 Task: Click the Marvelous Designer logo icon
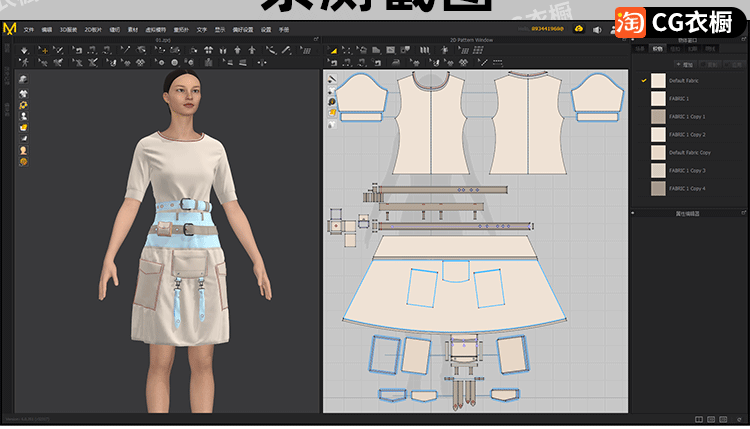[9, 29]
